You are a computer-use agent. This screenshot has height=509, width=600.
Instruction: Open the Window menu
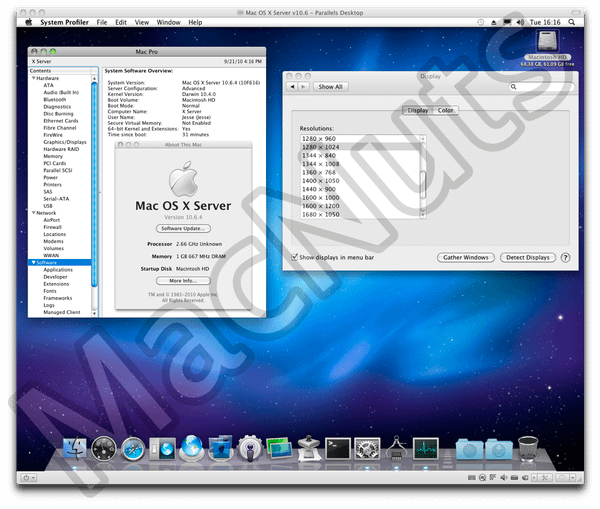coord(168,22)
